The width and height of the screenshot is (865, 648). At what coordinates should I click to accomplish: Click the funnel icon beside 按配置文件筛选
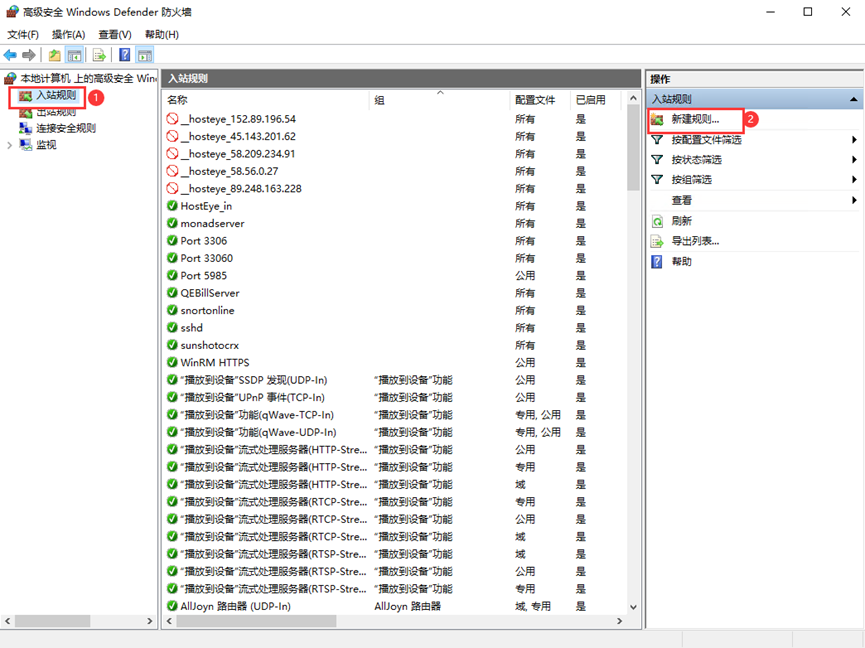click(657, 140)
